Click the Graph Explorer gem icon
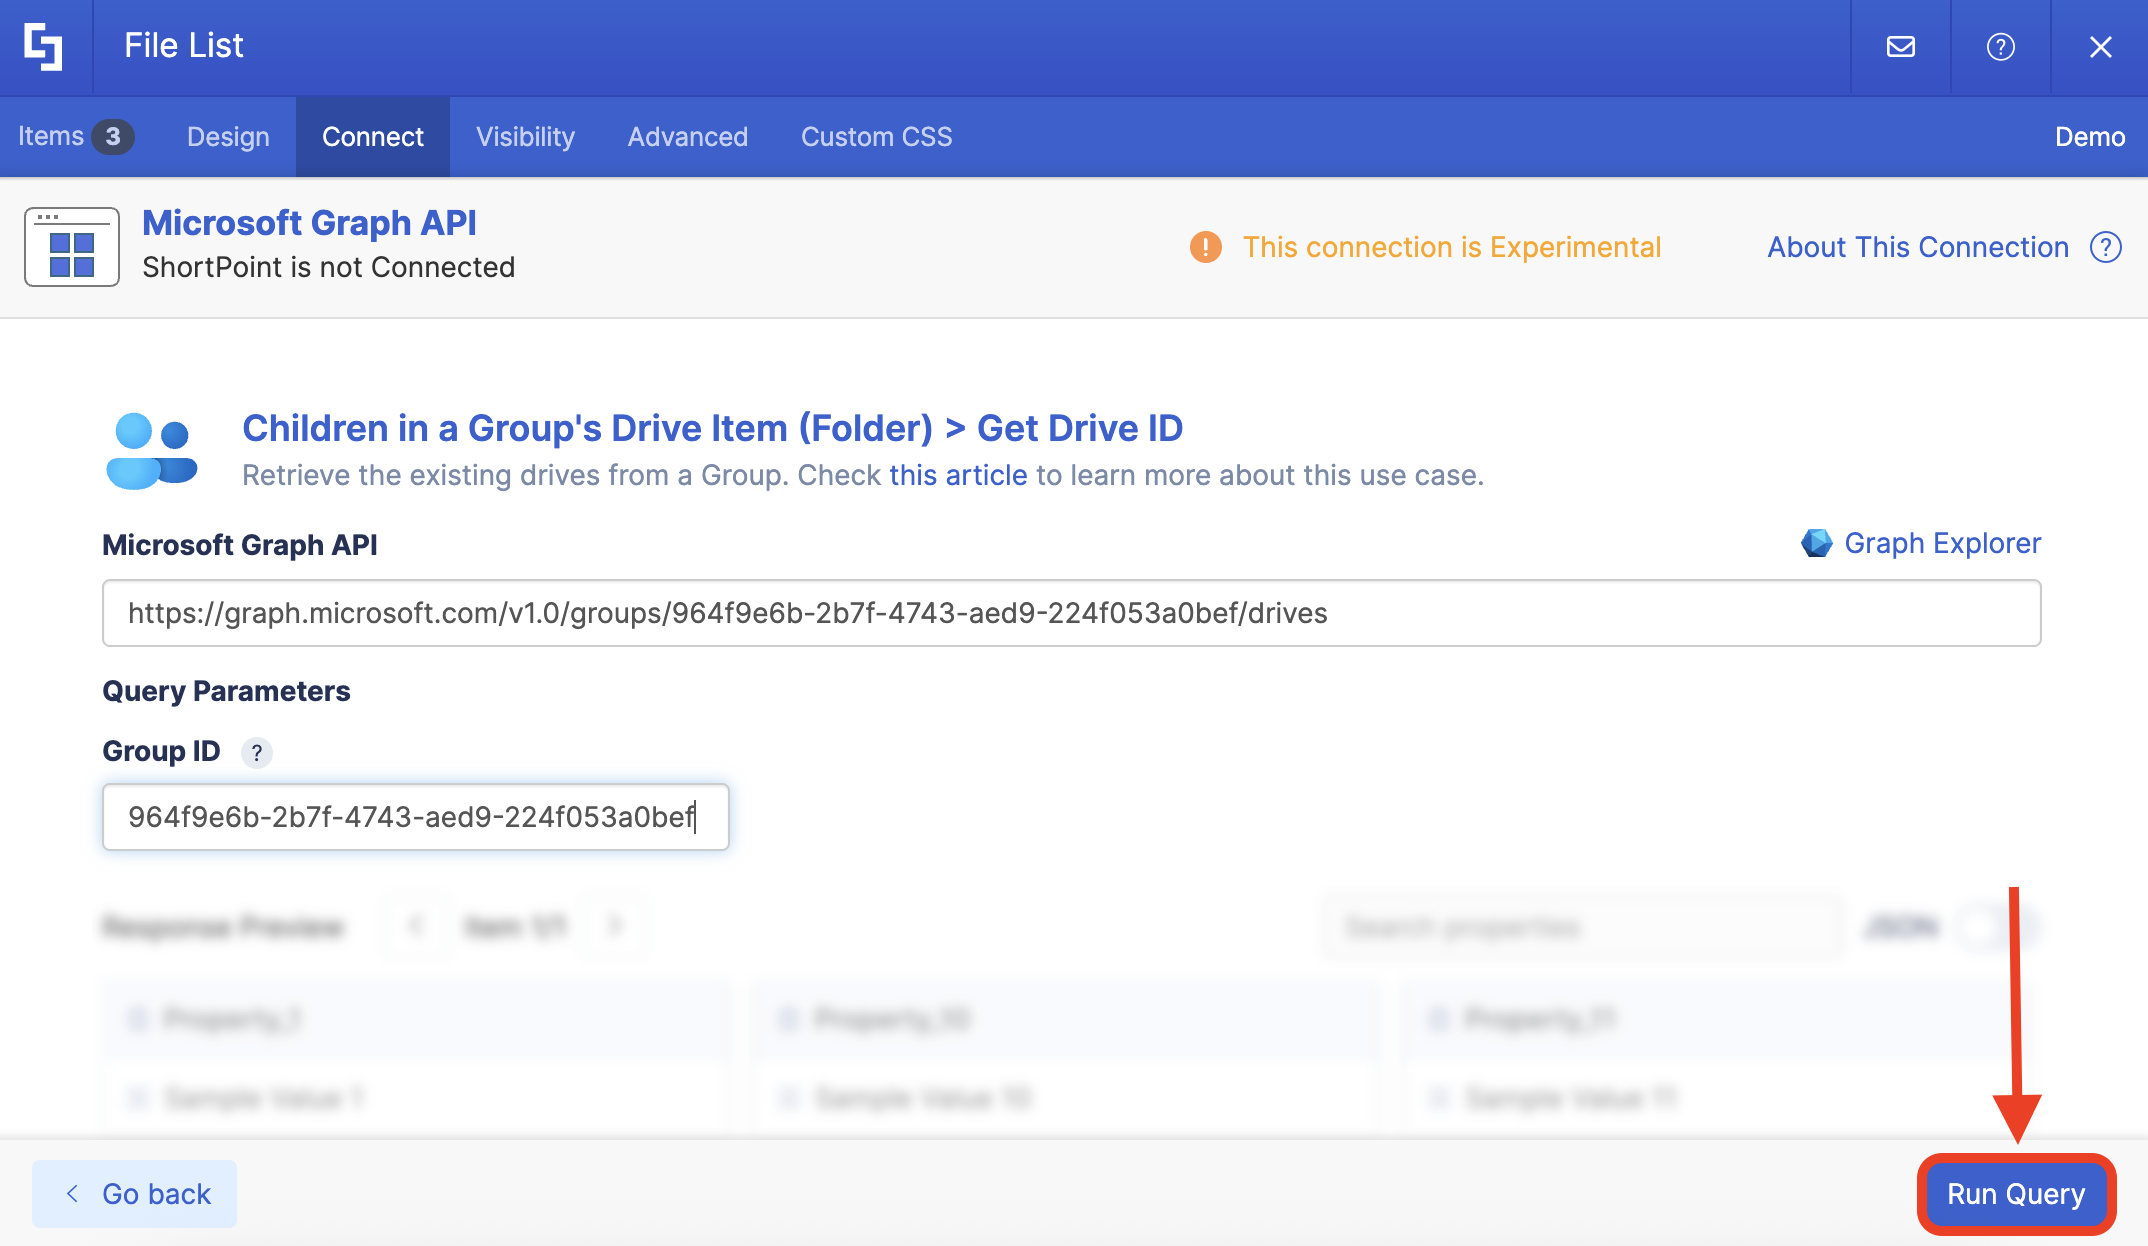Image resolution: width=2148 pixels, height=1246 pixels. [x=1816, y=543]
